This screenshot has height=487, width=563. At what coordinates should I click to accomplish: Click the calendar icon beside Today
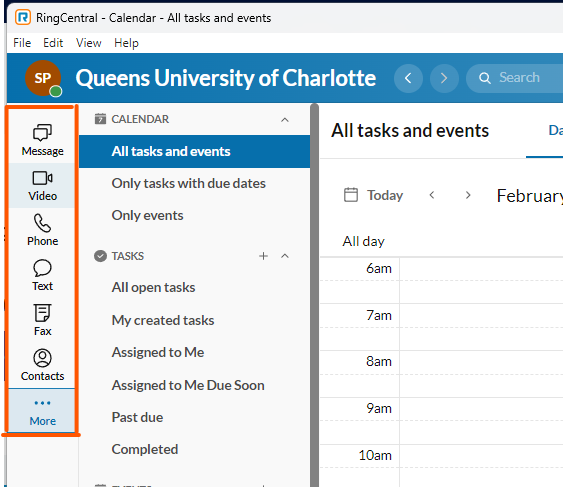click(x=350, y=195)
